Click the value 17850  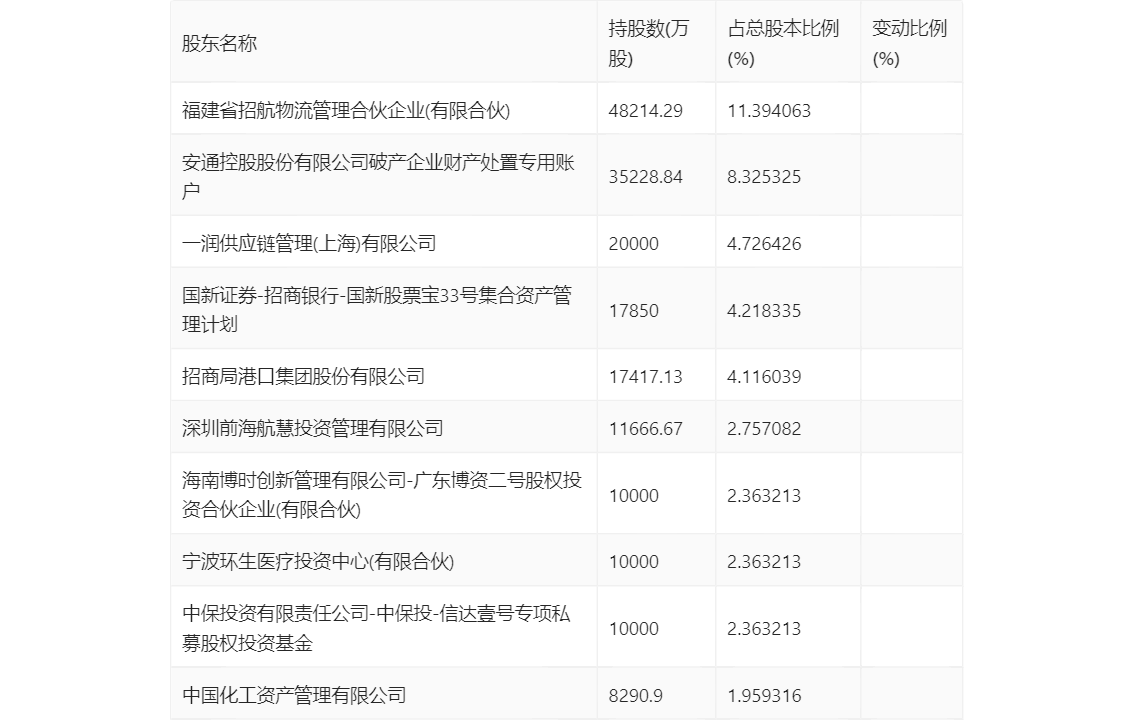[x=634, y=311]
